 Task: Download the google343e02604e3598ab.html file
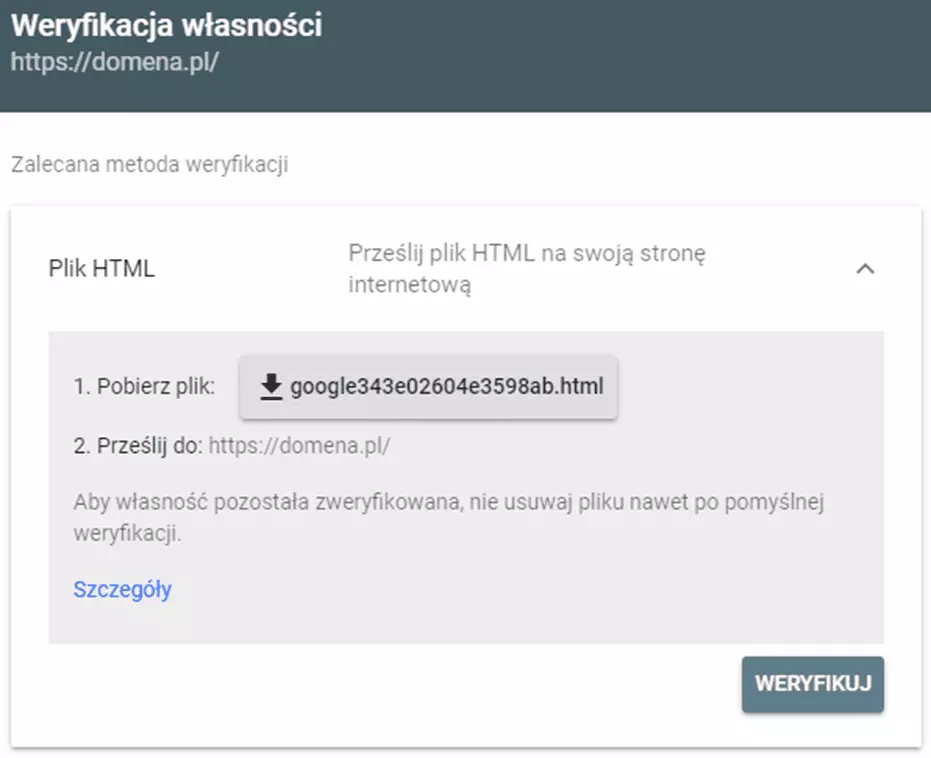[428, 387]
